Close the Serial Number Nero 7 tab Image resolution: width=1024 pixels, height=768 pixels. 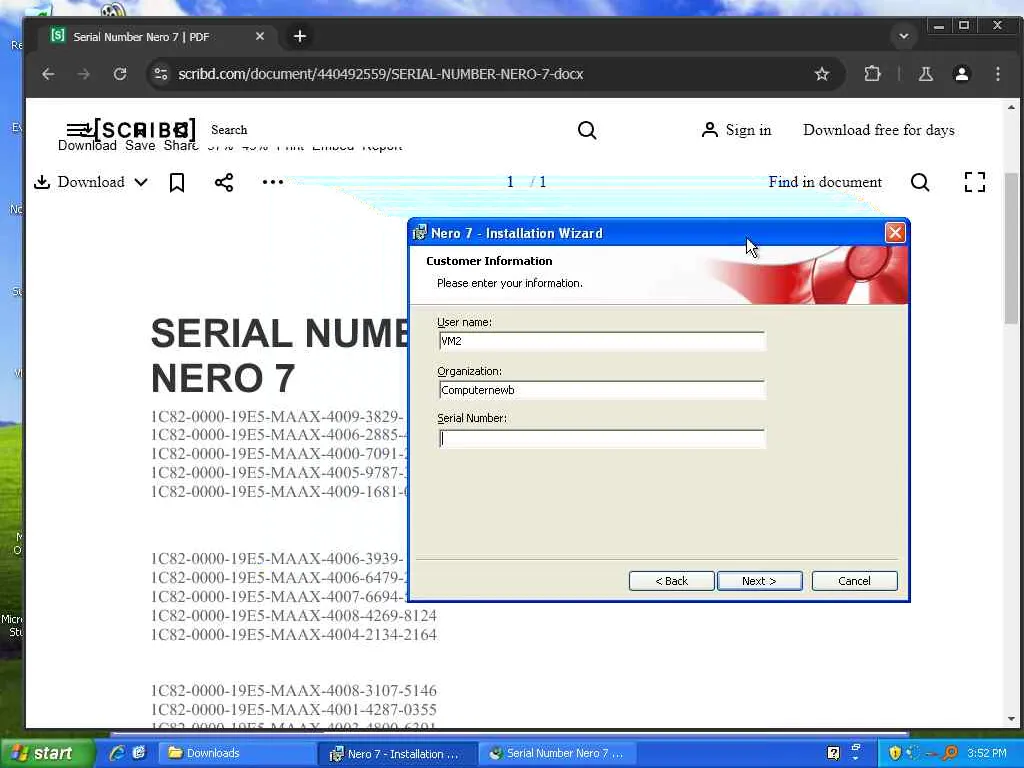(260, 37)
